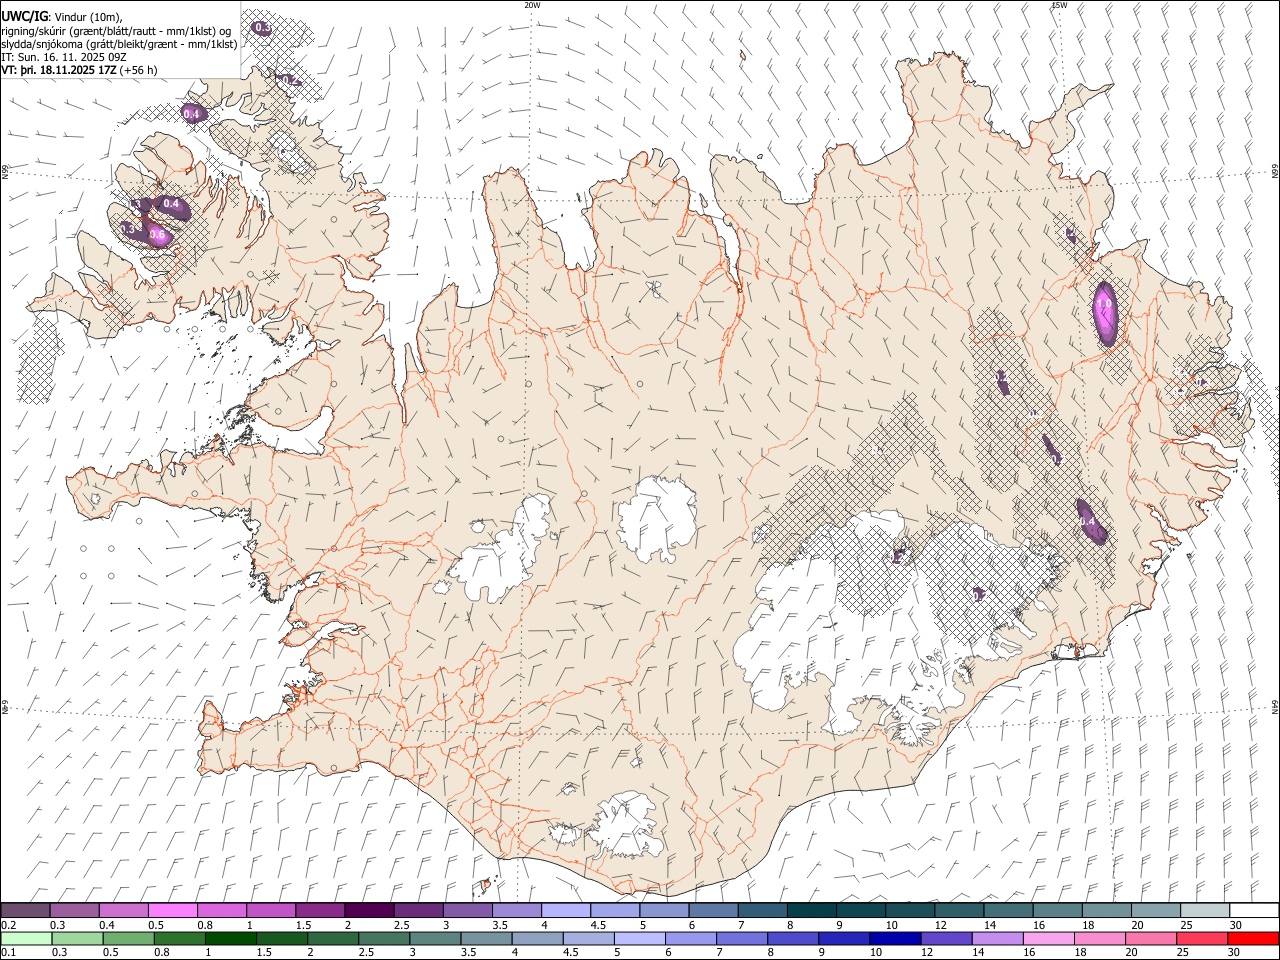Click the 1.0 precipitation blob in east Iceland
Viewport: 1280px width, 960px height.
click(x=1104, y=312)
